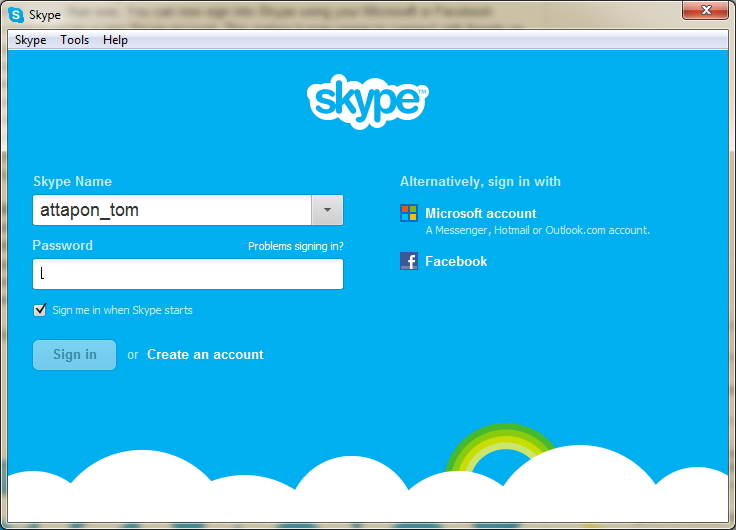Open the Help menu
The height and width of the screenshot is (530, 736).
click(x=115, y=40)
